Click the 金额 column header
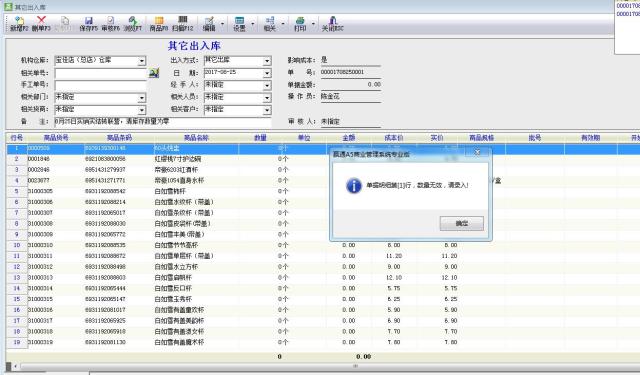 [x=349, y=138]
